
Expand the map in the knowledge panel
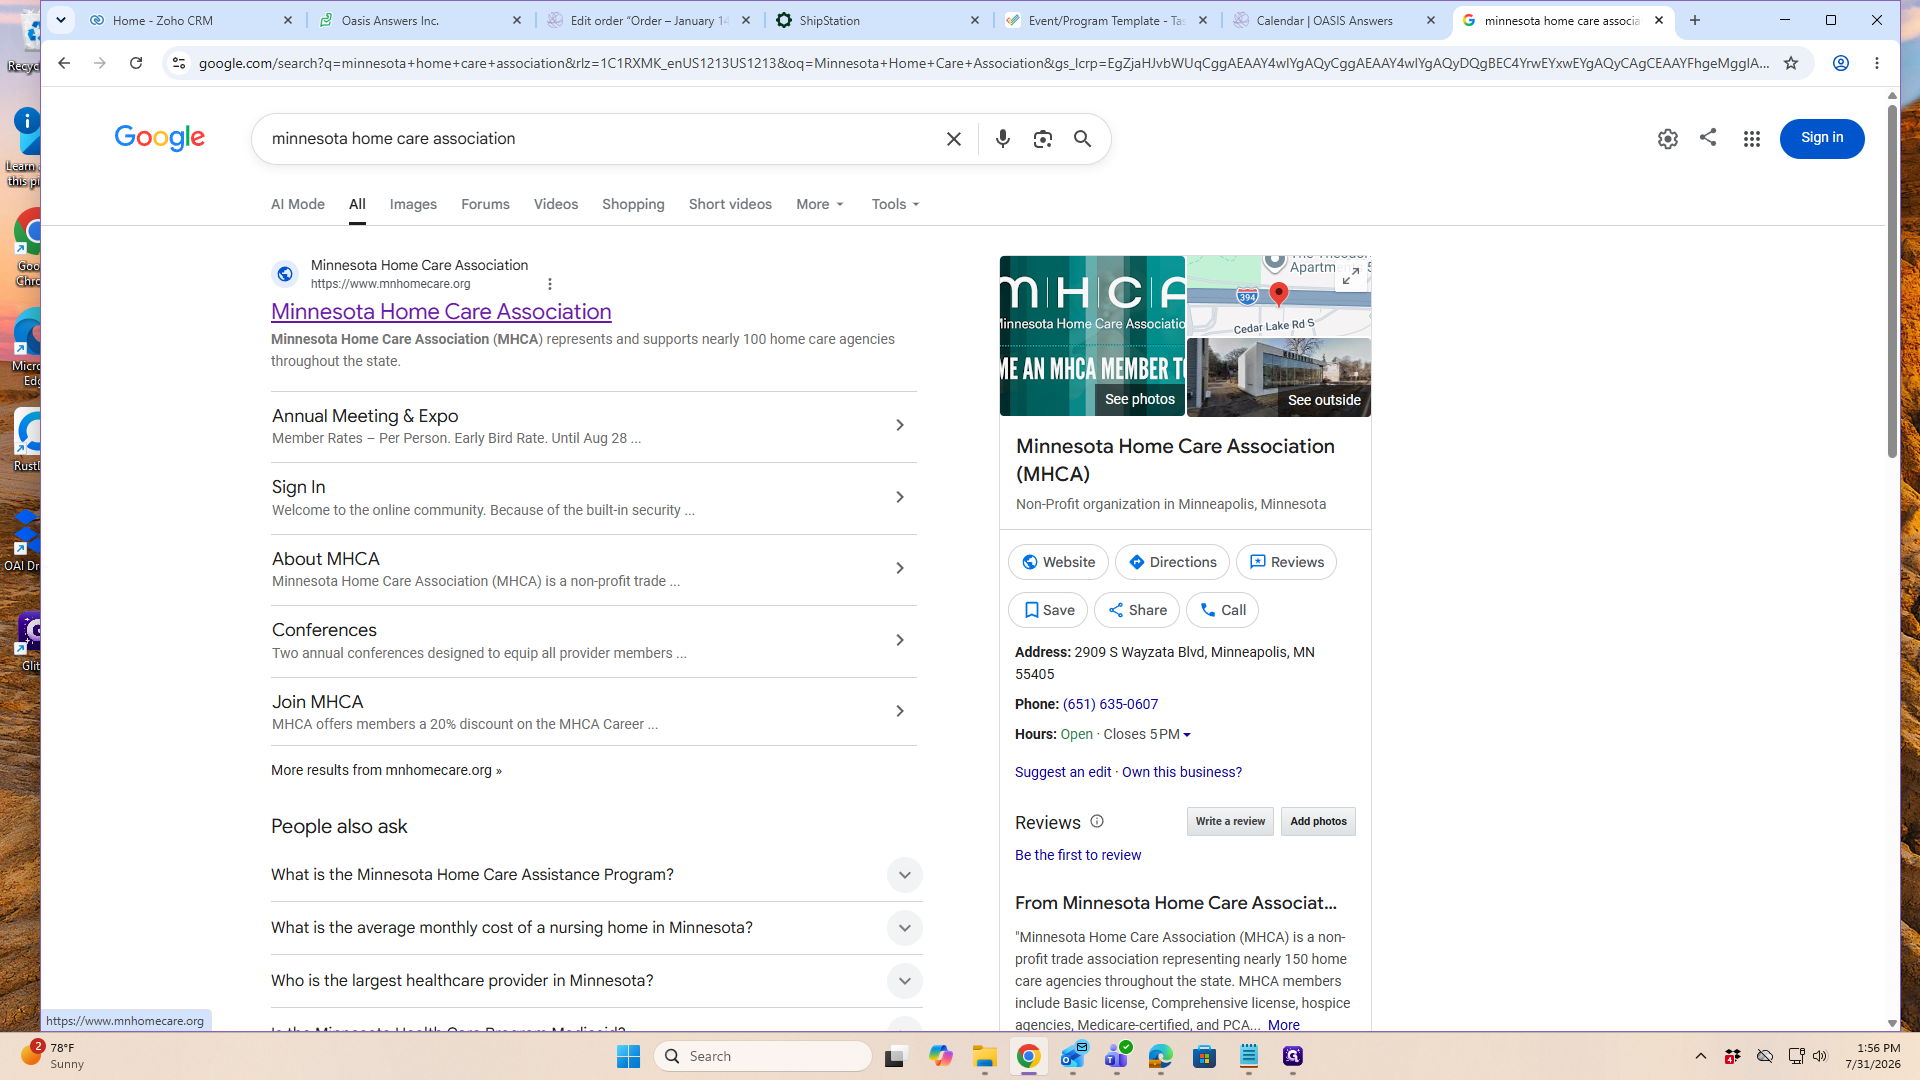point(1350,276)
